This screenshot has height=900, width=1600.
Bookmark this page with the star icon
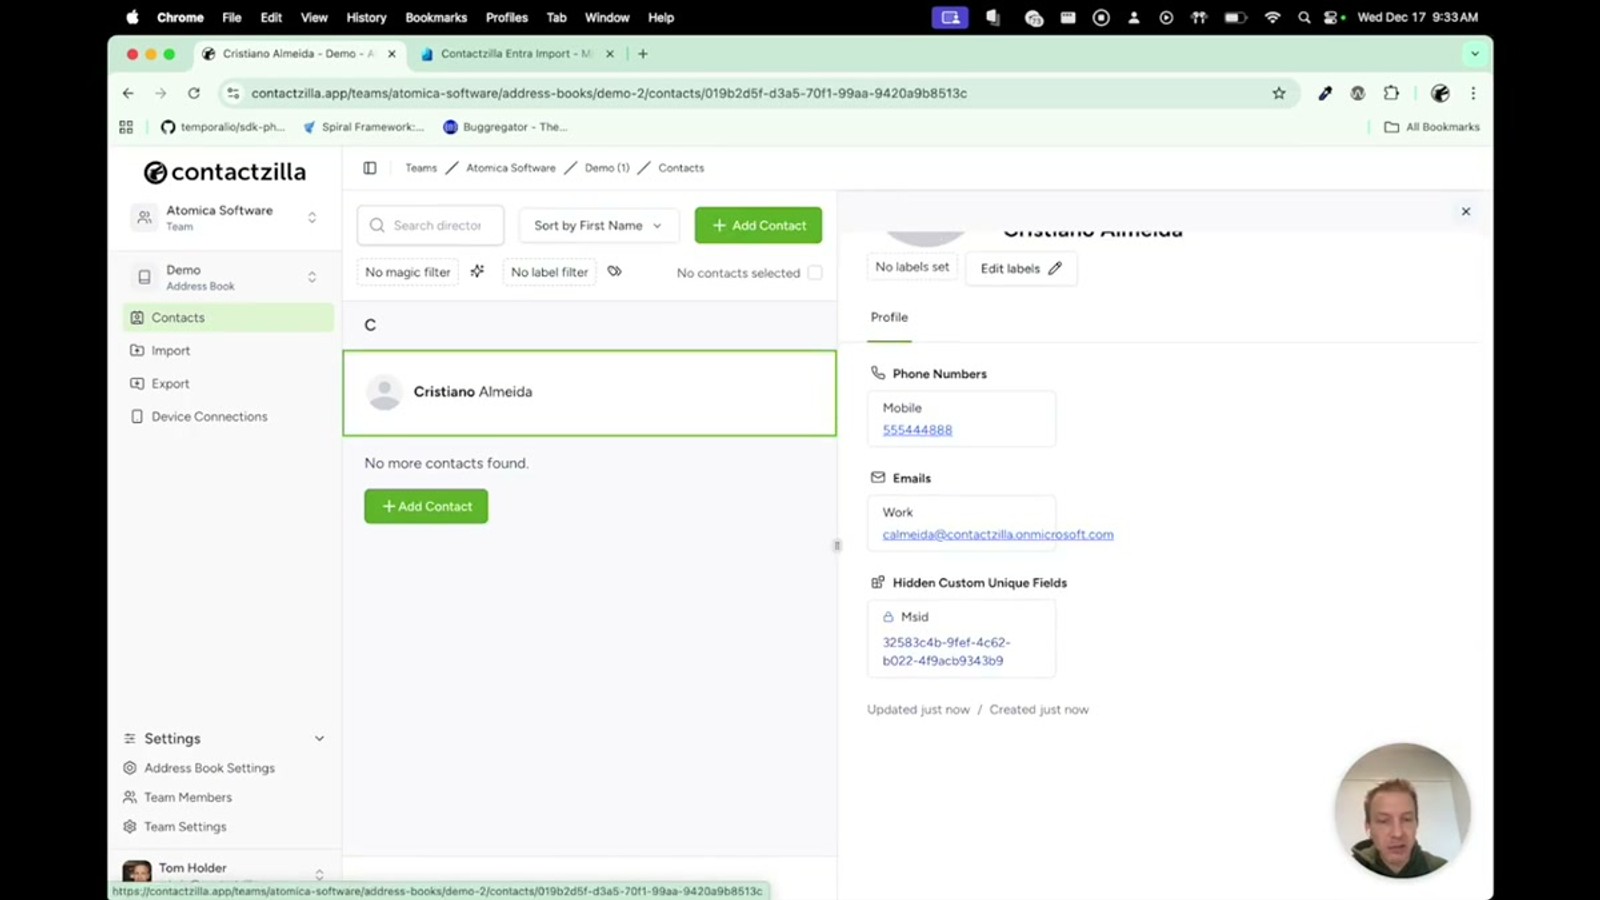pyautogui.click(x=1279, y=93)
